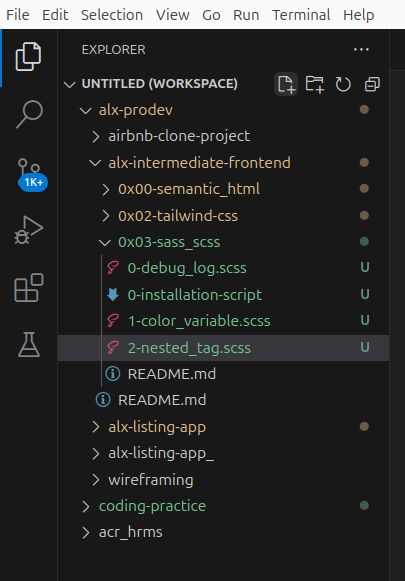Screen dimensions: 405x581
Task: Expand the 0x02-tailwind-css folder
Action: (106, 216)
